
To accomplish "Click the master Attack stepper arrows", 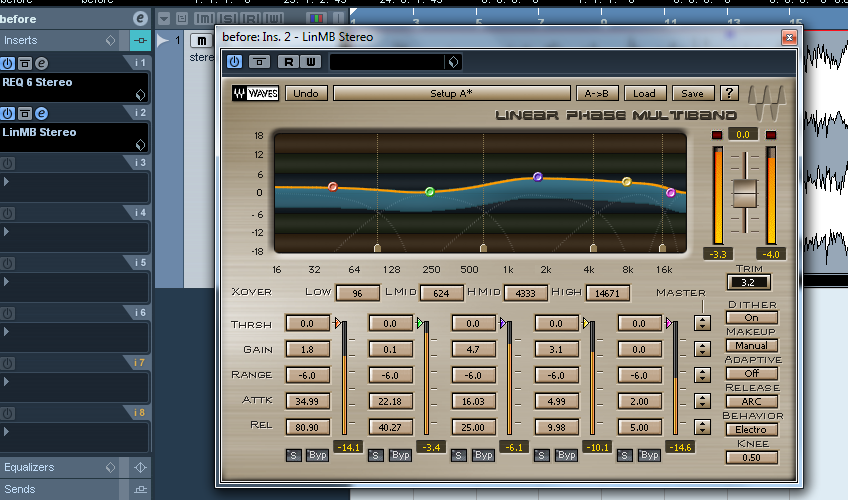I will click(x=702, y=401).
